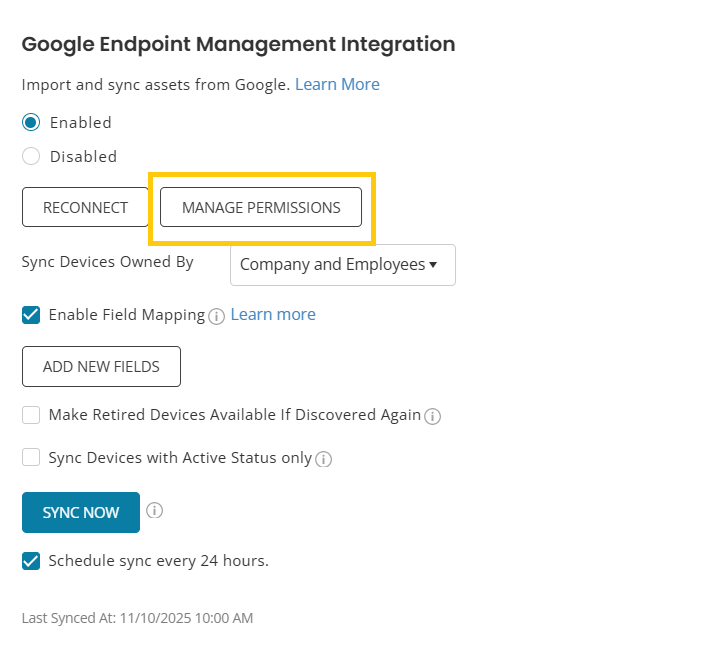Select the Enabled radio button
The image size is (708, 659).
pyautogui.click(x=31, y=123)
